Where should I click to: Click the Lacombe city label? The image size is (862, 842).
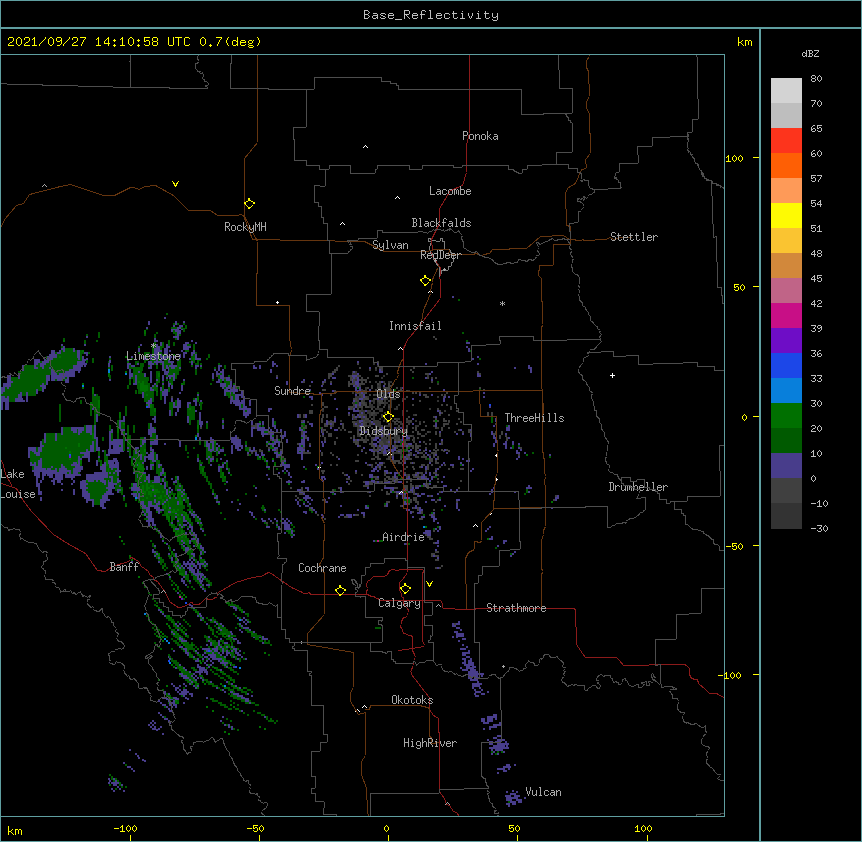(450, 191)
